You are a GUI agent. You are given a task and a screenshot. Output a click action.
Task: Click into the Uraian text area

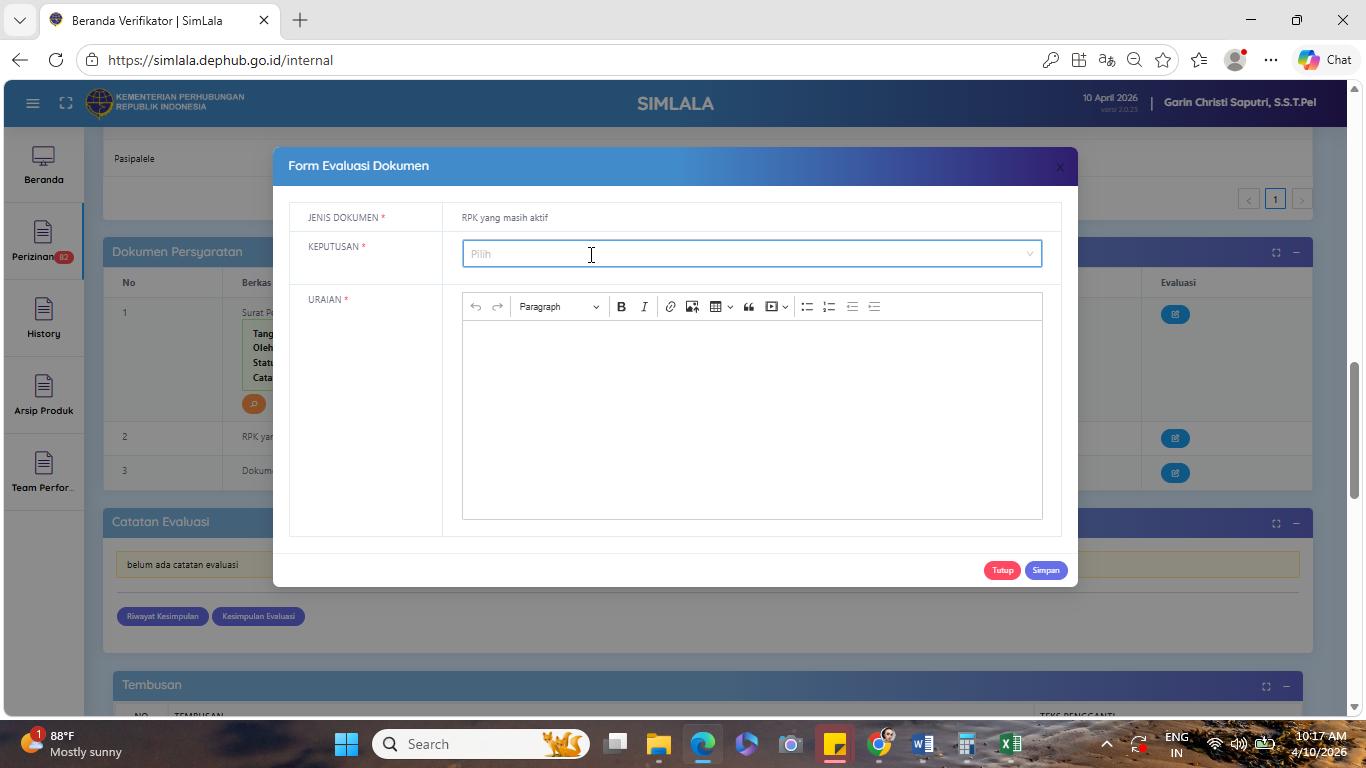pyautogui.click(x=752, y=420)
